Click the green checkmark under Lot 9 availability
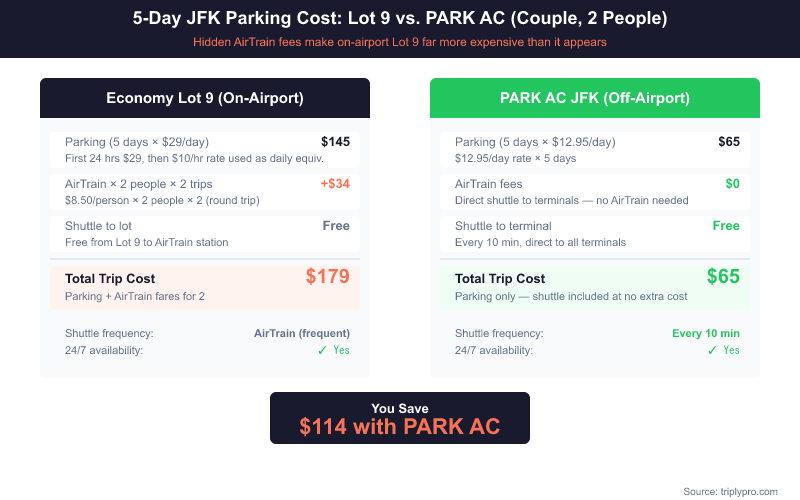 pos(322,350)
